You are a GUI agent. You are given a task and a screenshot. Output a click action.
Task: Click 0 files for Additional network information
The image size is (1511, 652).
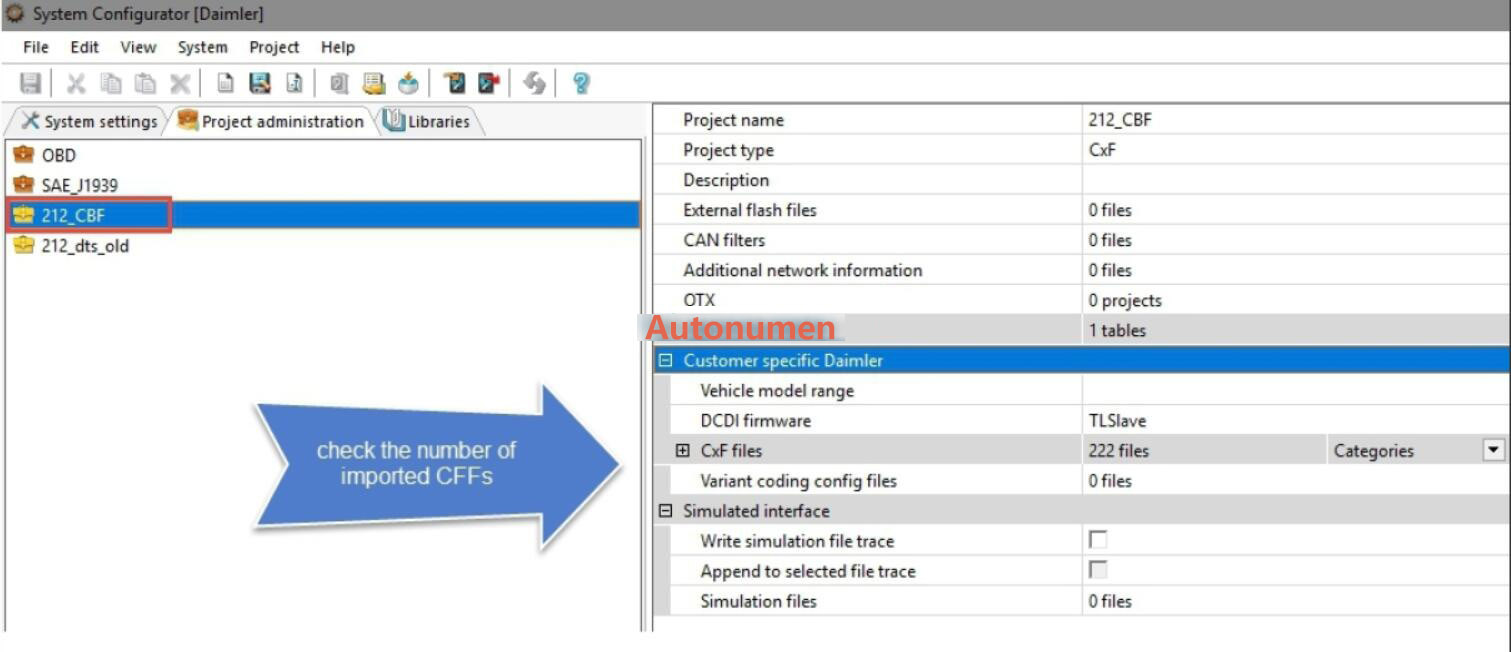click(1110, 270)
